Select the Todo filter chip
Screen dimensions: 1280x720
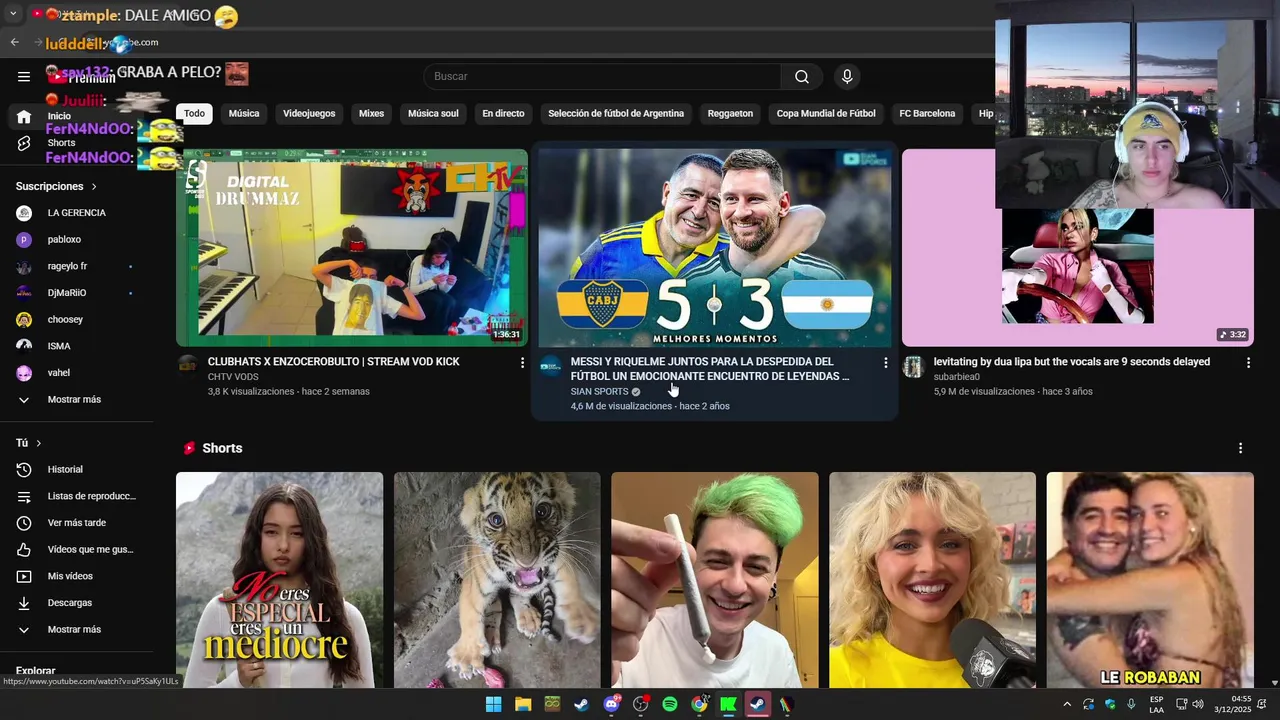[194, 114]
